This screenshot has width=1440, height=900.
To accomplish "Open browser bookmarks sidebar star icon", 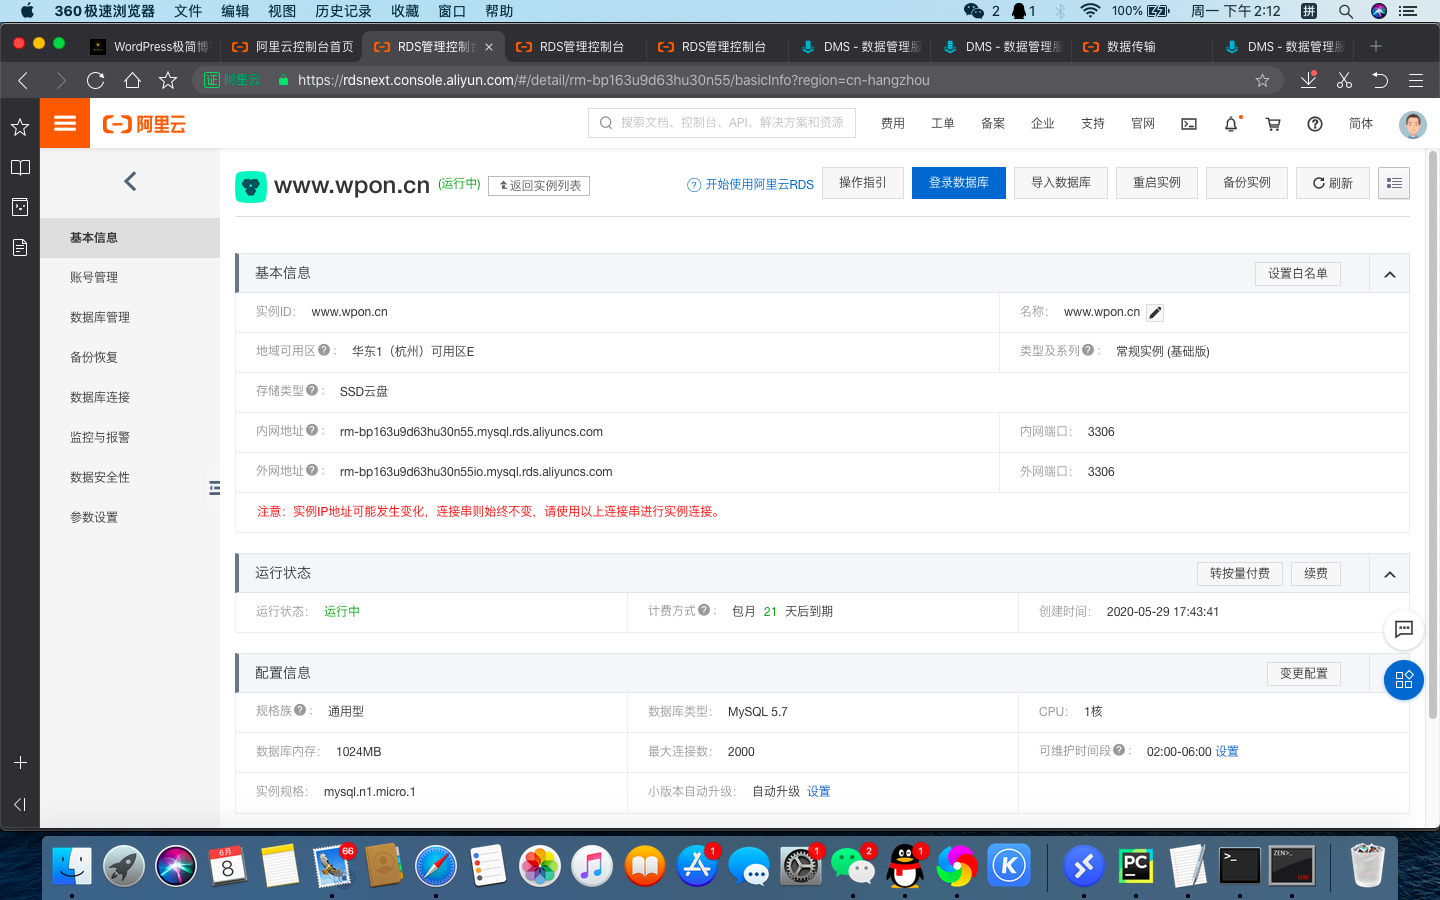I will click(20, 127).
